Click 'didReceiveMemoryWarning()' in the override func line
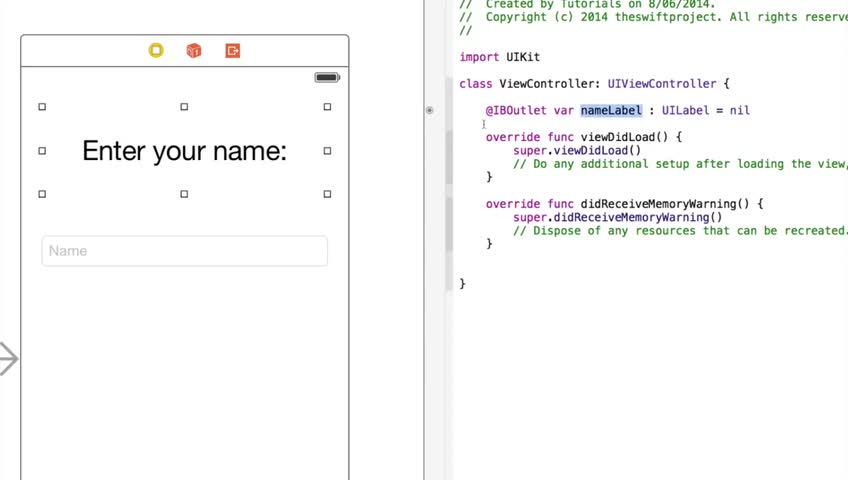 pos(665,204)
